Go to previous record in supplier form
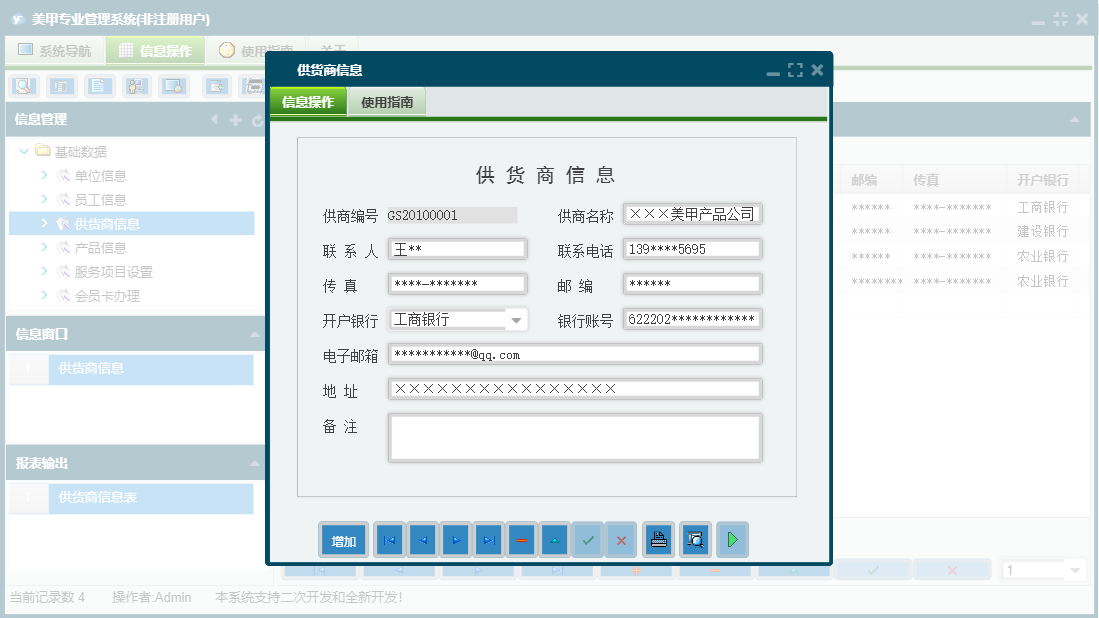This screenshot has height=618, width=1099. [424, 539]
